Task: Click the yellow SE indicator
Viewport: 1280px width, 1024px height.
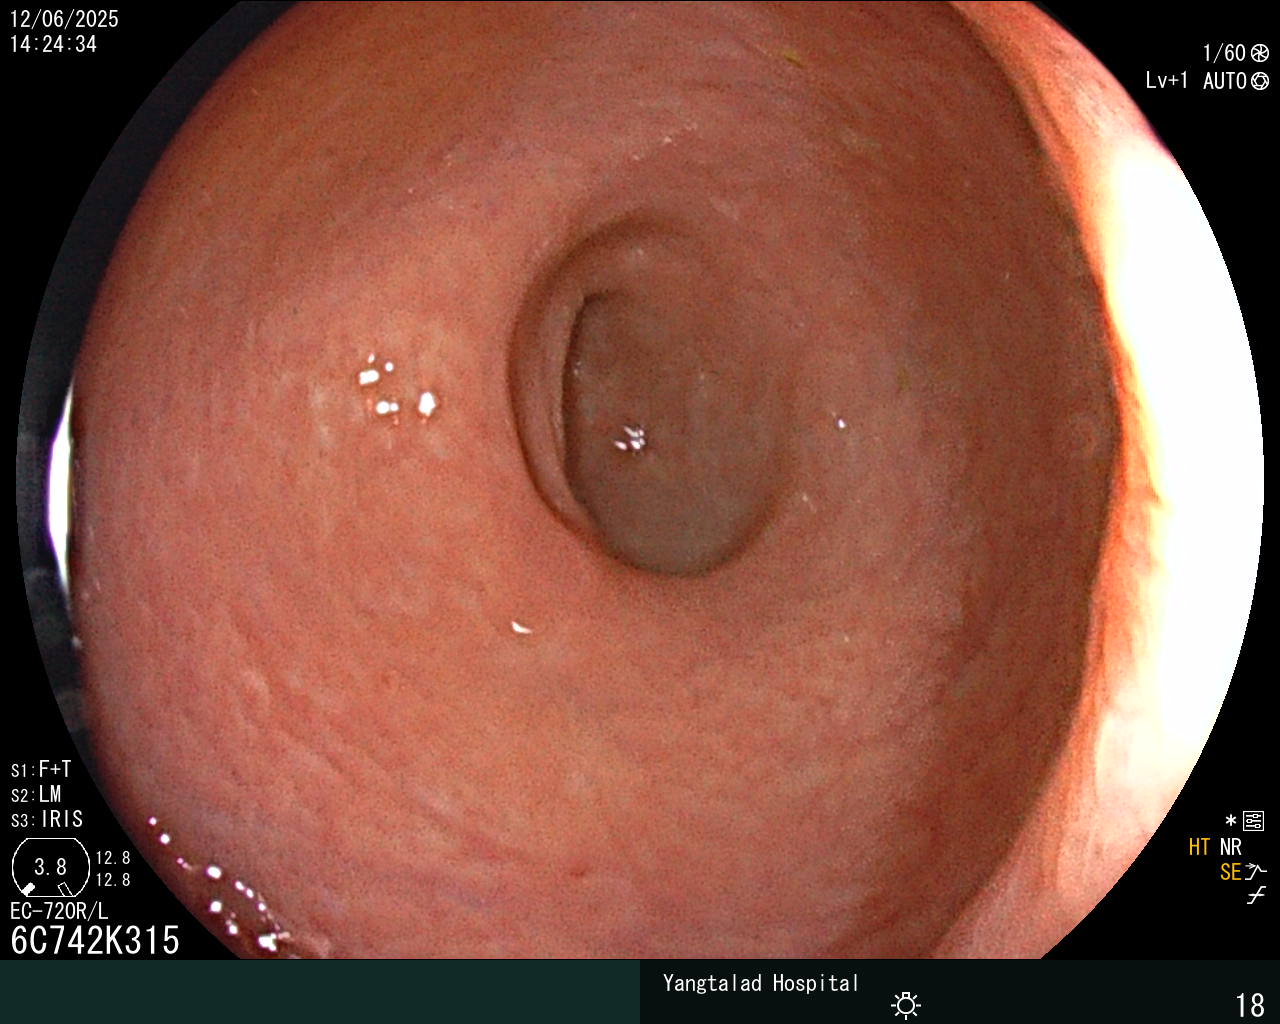Action: coord(1230,873)
